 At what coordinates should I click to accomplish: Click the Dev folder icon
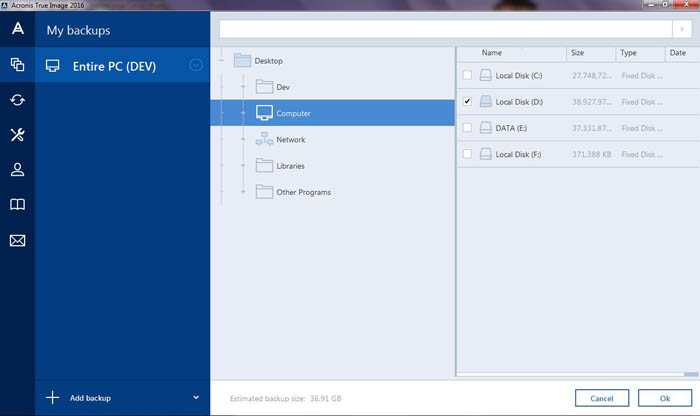coord(264,87)
